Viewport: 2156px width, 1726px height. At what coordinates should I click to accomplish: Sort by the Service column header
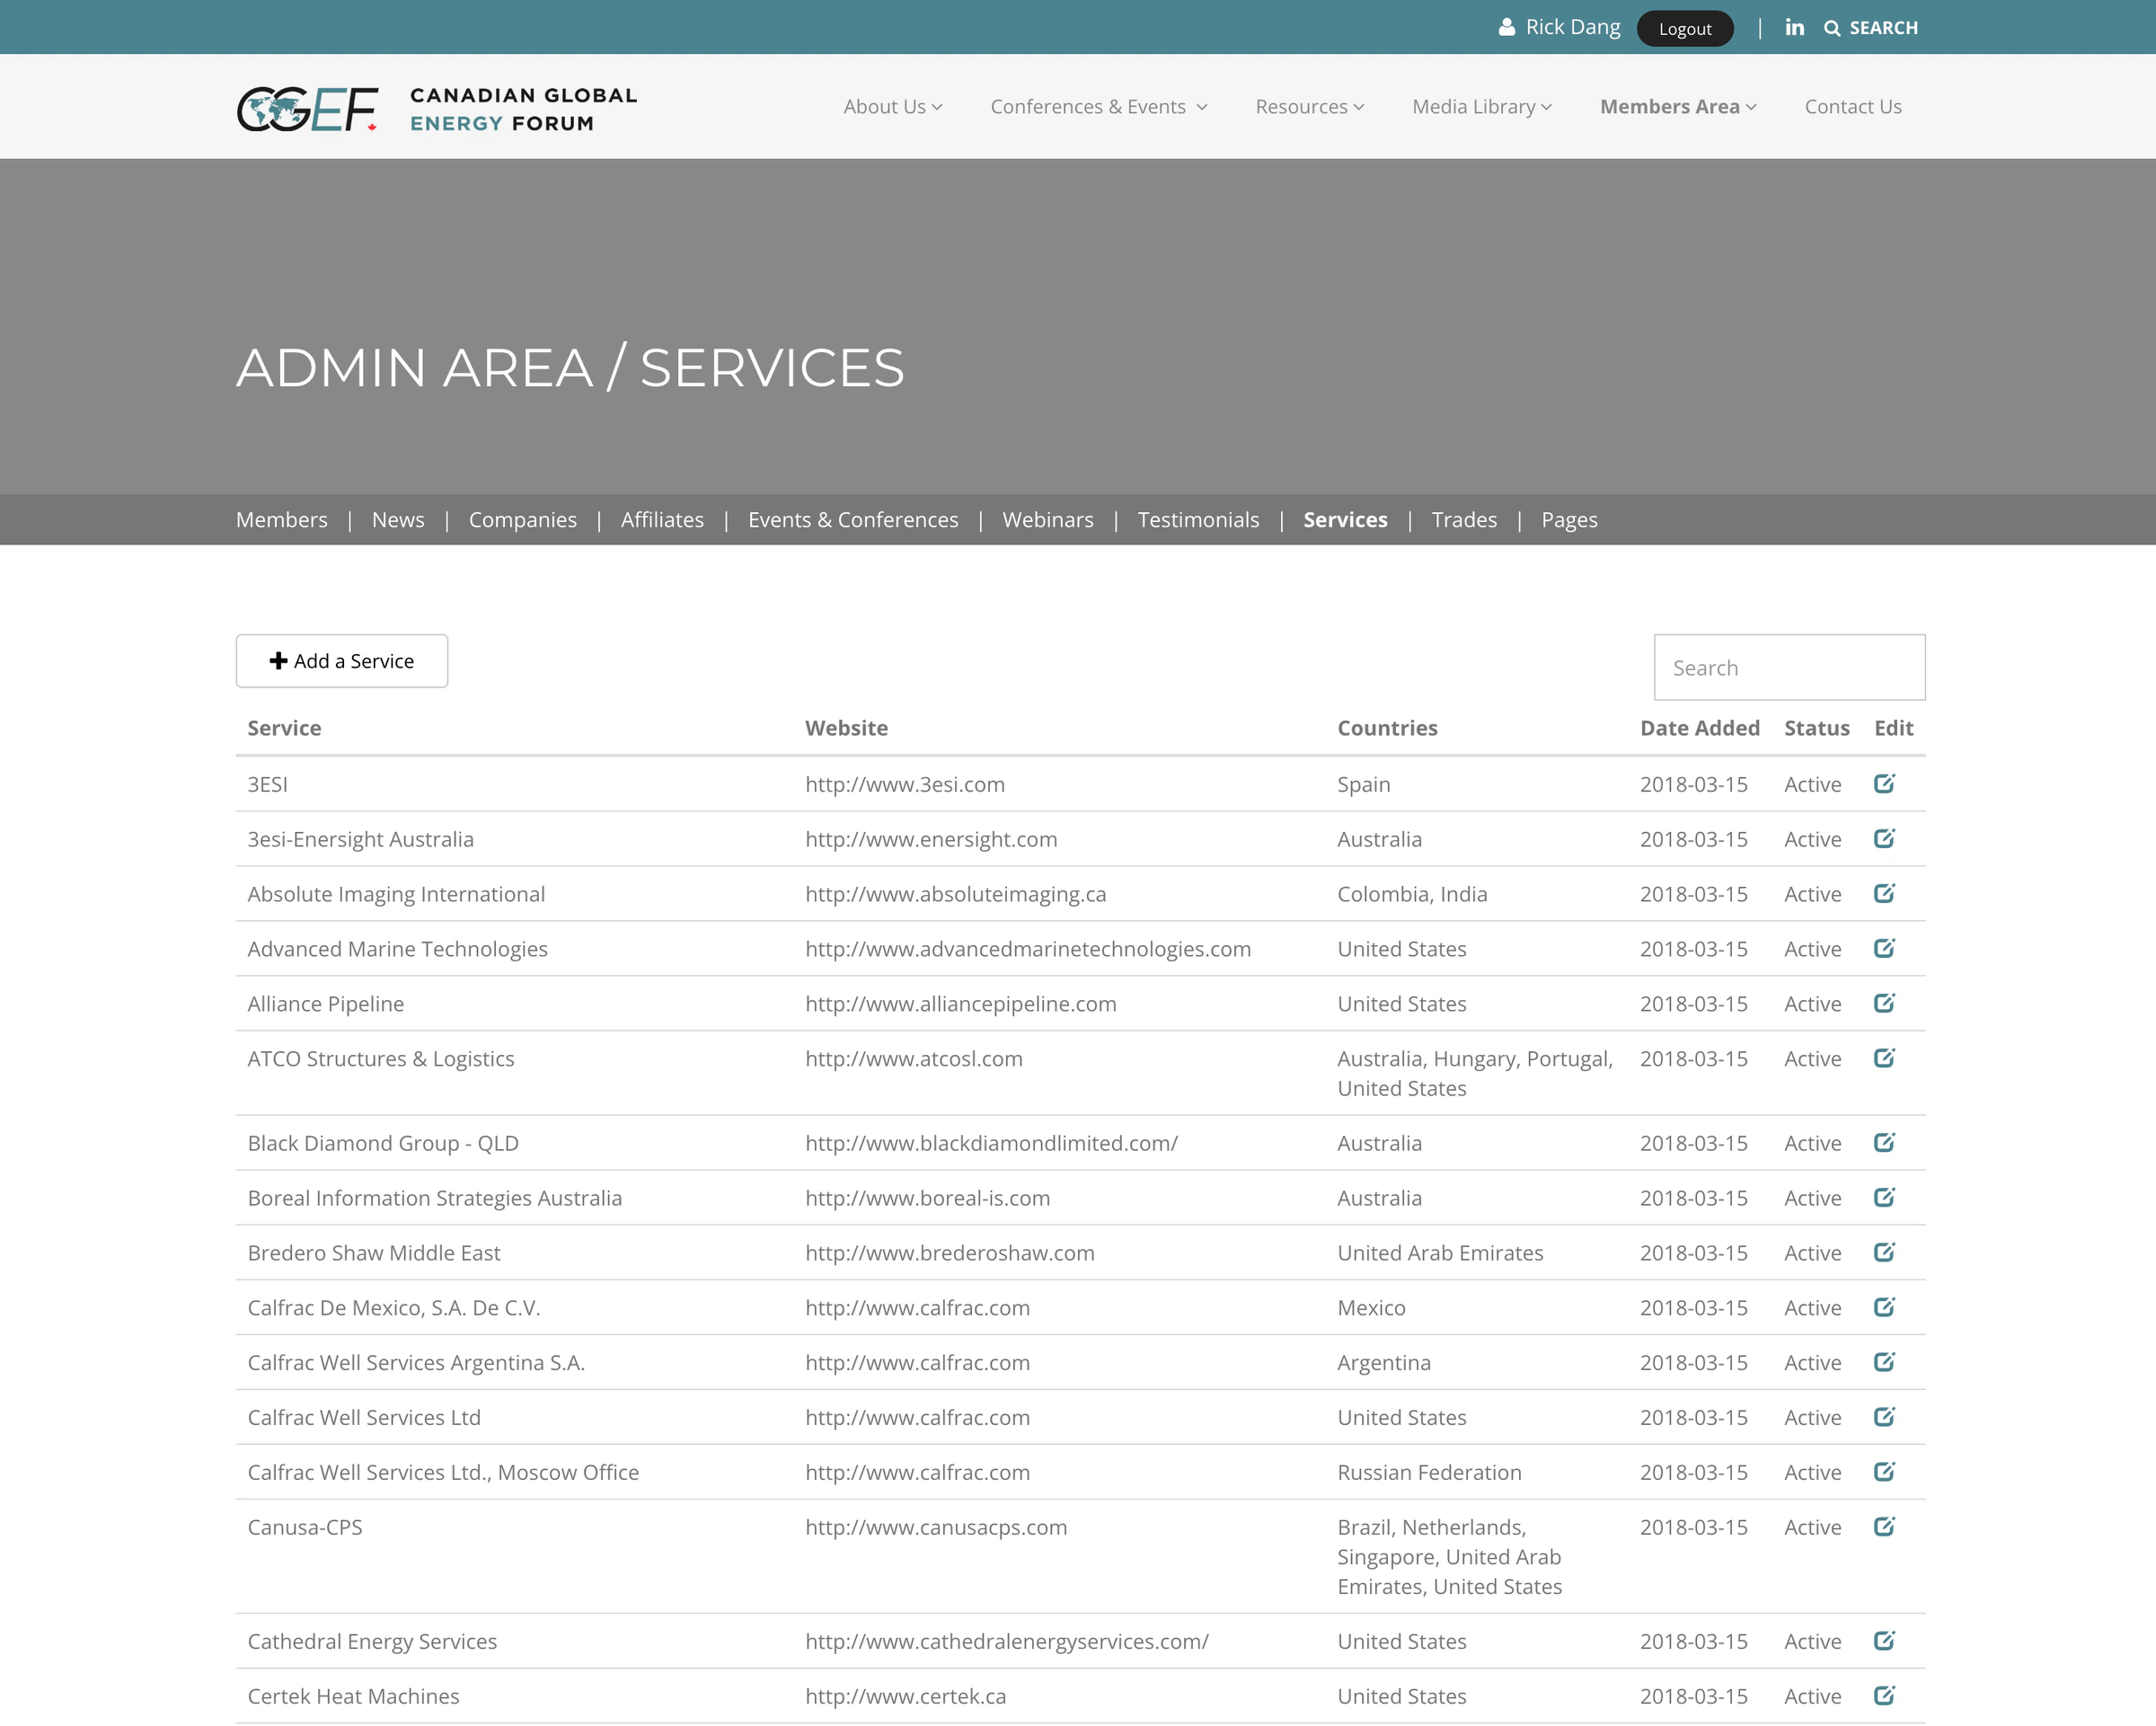pyautogui.click(x=284, y=728)
